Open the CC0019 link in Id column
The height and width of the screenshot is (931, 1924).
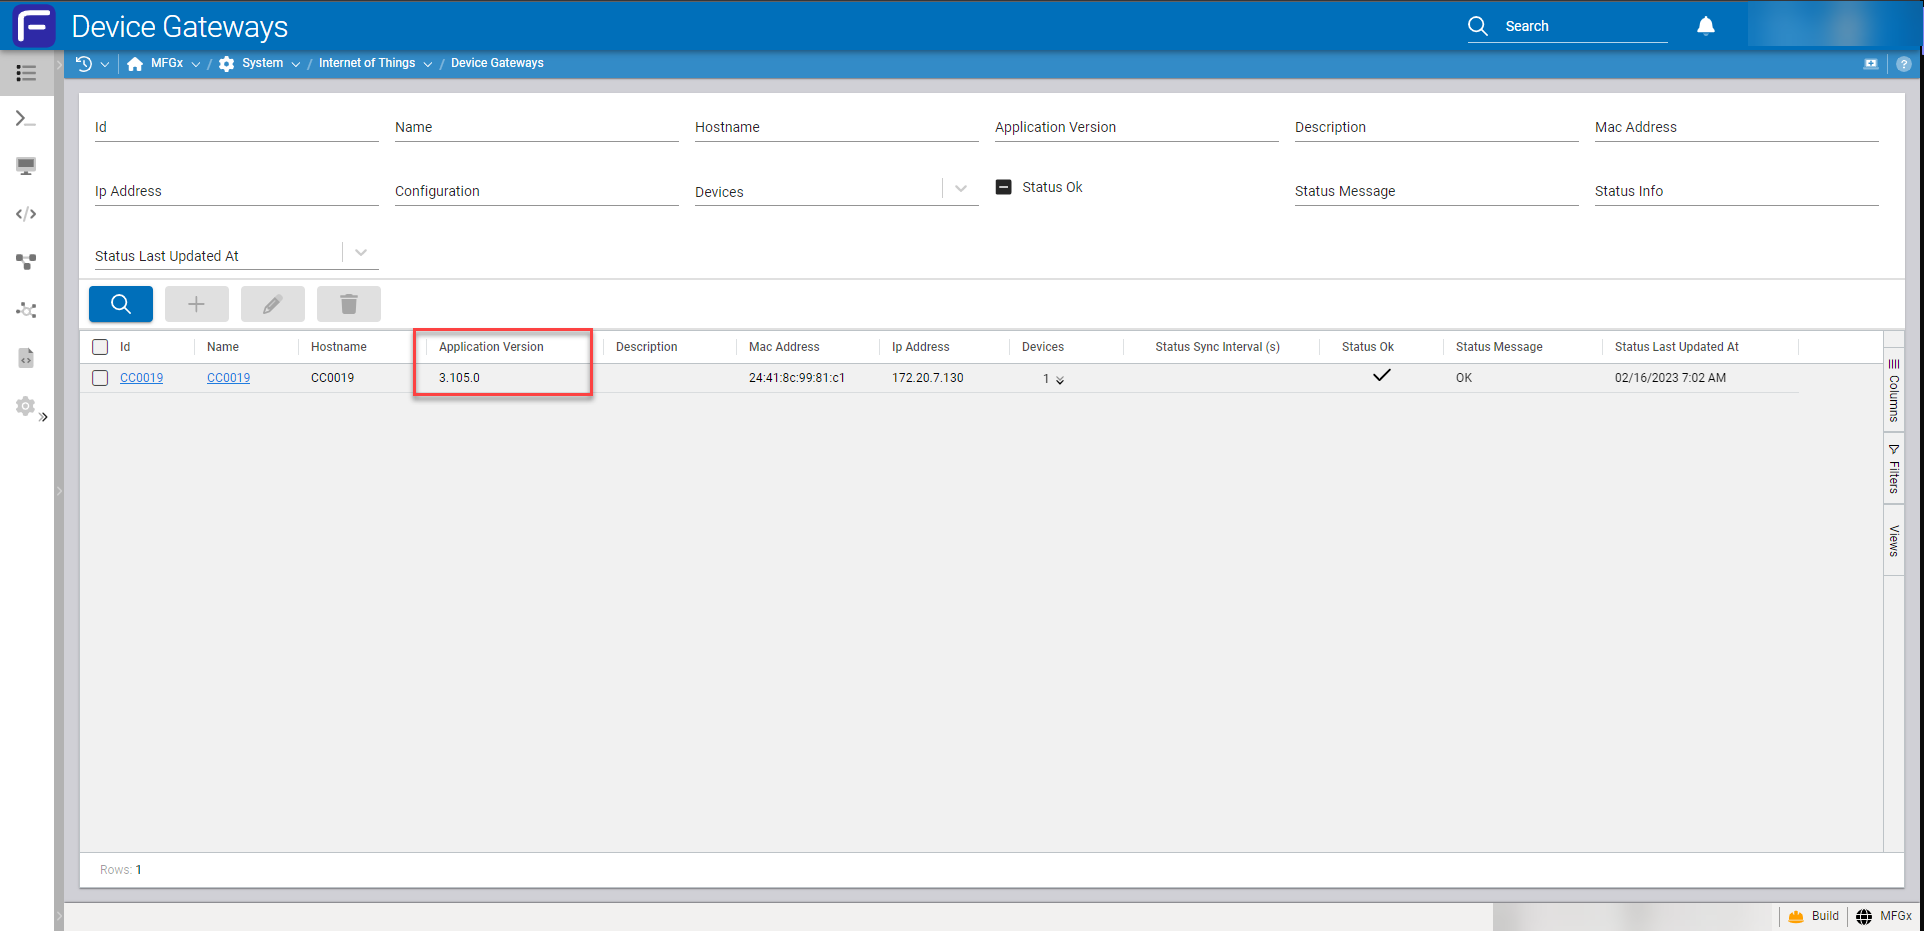click(141, 378)
